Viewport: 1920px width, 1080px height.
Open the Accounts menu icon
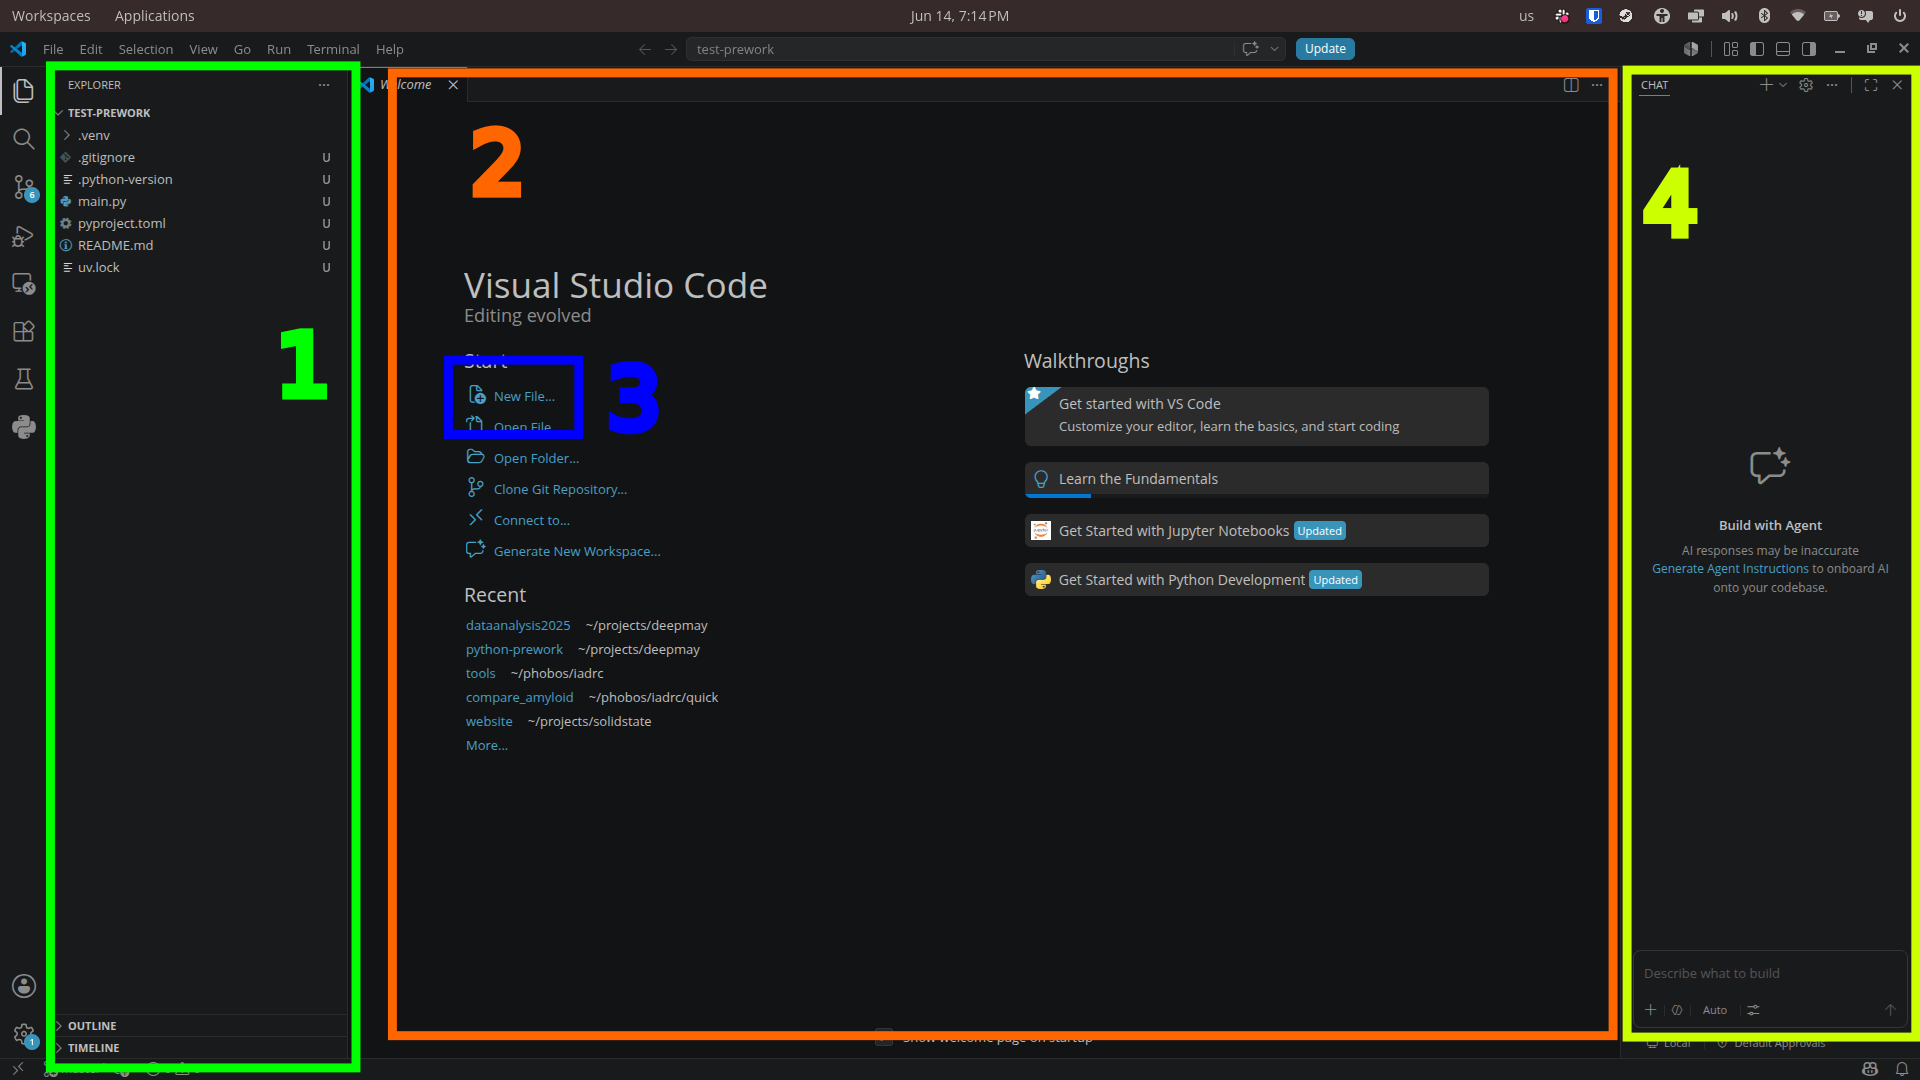tap(23, 986)
